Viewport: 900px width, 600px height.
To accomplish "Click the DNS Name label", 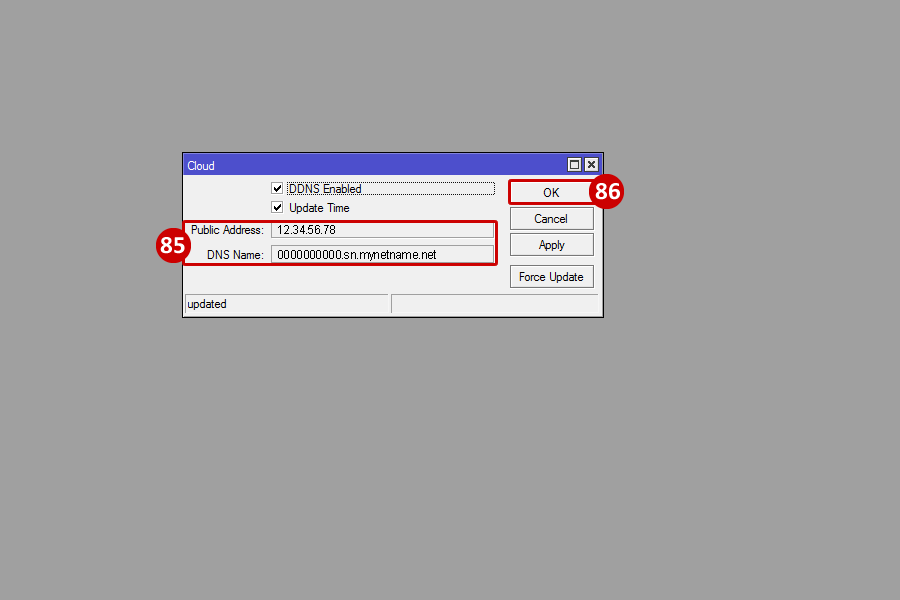I will (235, 255).
